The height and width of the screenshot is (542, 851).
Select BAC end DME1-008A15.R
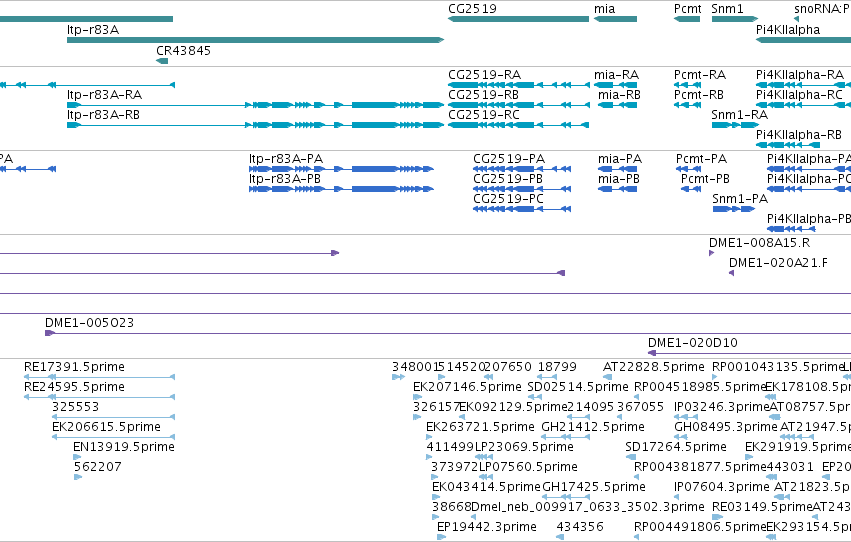coord(759,243)
